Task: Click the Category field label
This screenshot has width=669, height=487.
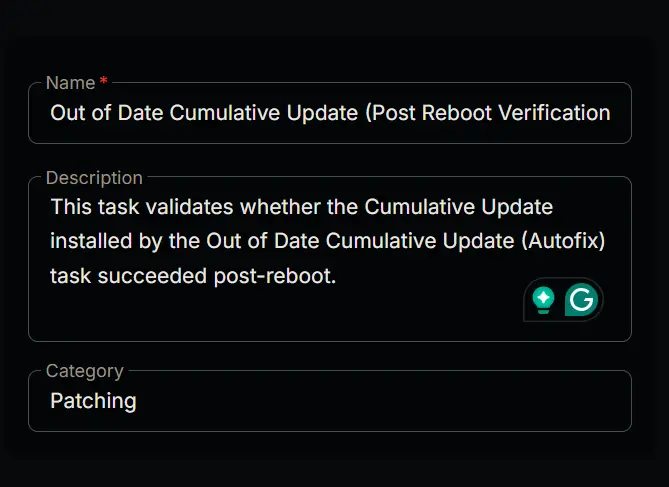Action: tap(84, 371)
